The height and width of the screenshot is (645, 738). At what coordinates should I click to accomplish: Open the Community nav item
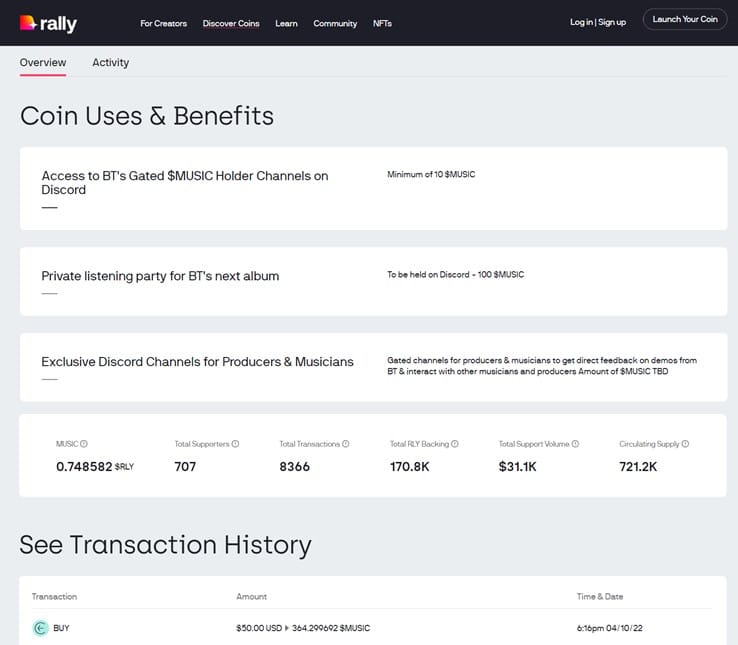[x=335, y=23]
